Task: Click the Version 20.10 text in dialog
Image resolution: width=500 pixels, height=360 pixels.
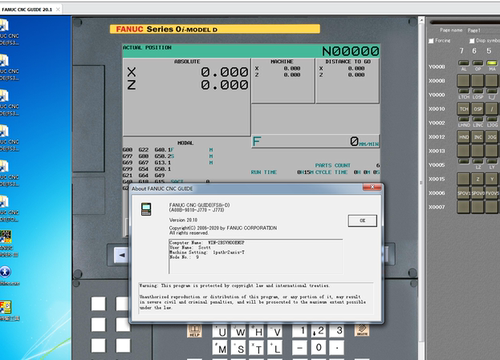Action: click(183, 220)
